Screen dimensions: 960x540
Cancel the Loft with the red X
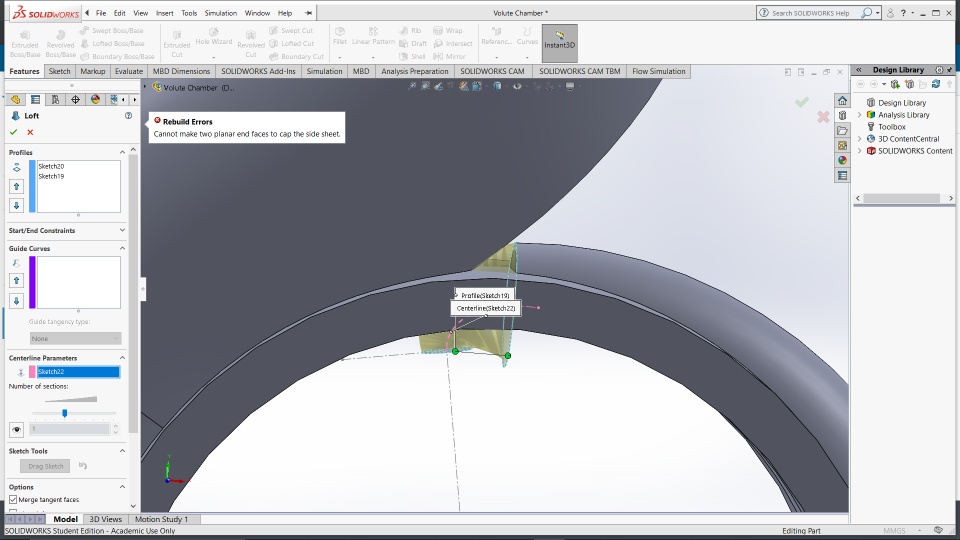point(30,132)
